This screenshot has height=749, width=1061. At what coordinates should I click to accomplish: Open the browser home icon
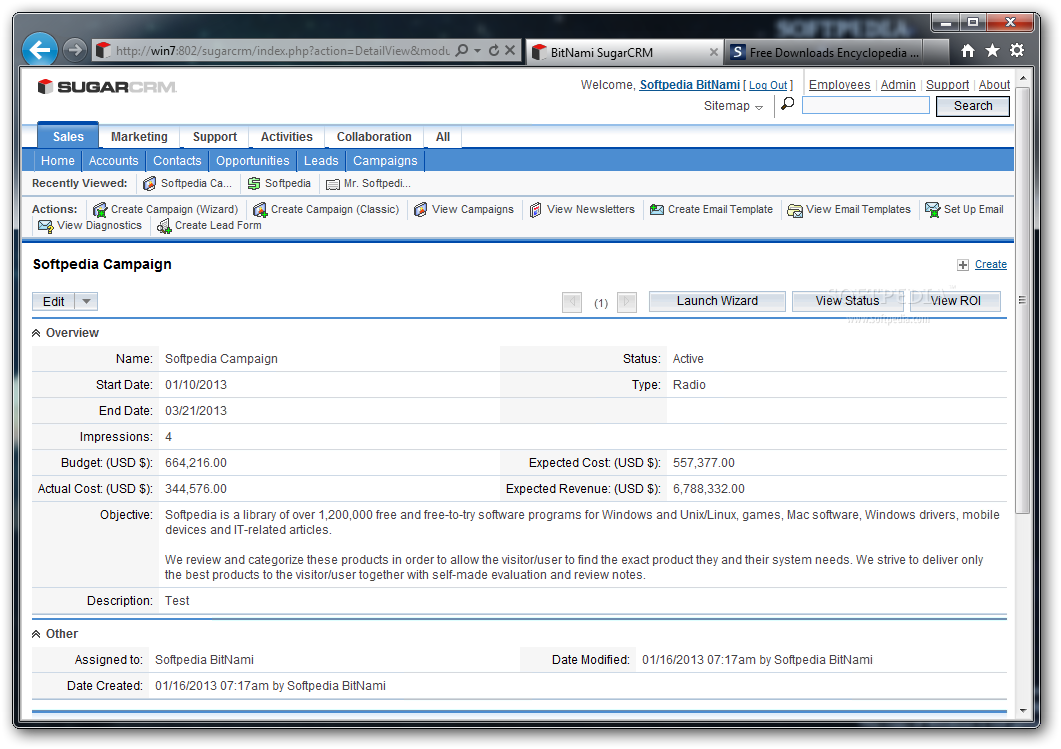coord(968,50)
